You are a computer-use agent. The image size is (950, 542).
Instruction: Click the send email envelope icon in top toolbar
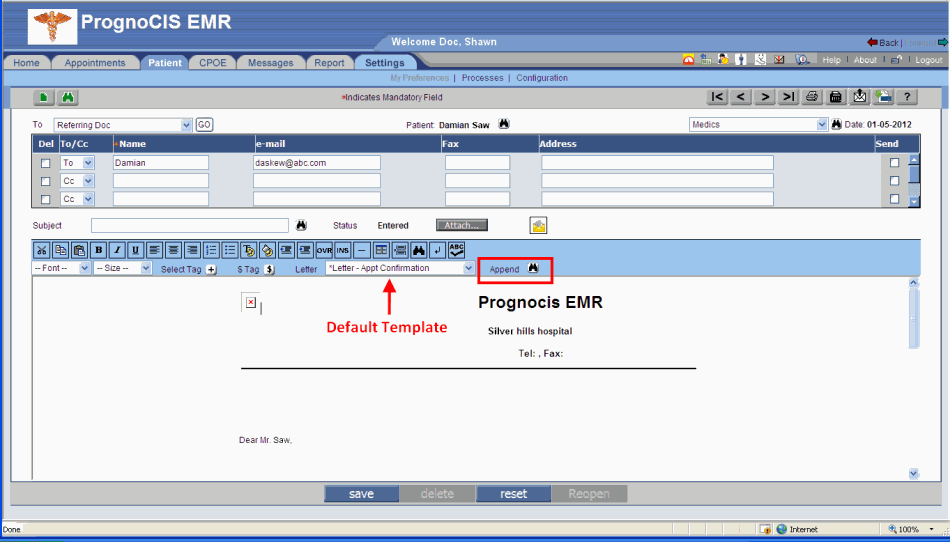[860, 97]
